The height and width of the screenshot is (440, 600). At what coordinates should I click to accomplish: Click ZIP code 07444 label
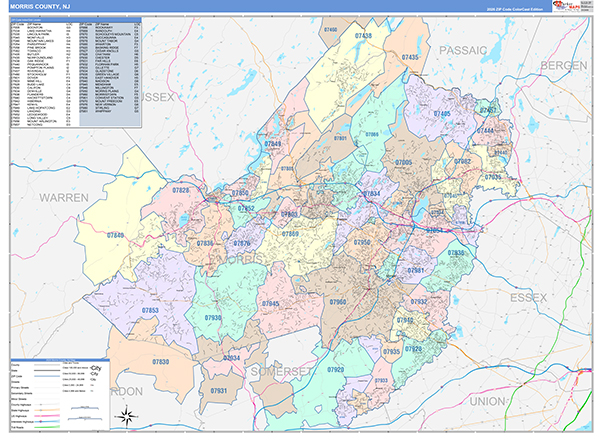tap(485, 130)
